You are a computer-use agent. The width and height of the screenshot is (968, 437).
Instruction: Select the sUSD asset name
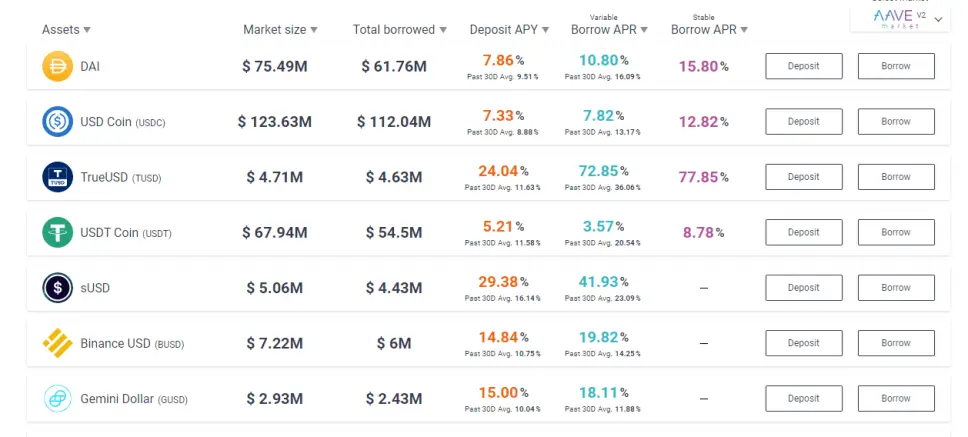[95, 288]
